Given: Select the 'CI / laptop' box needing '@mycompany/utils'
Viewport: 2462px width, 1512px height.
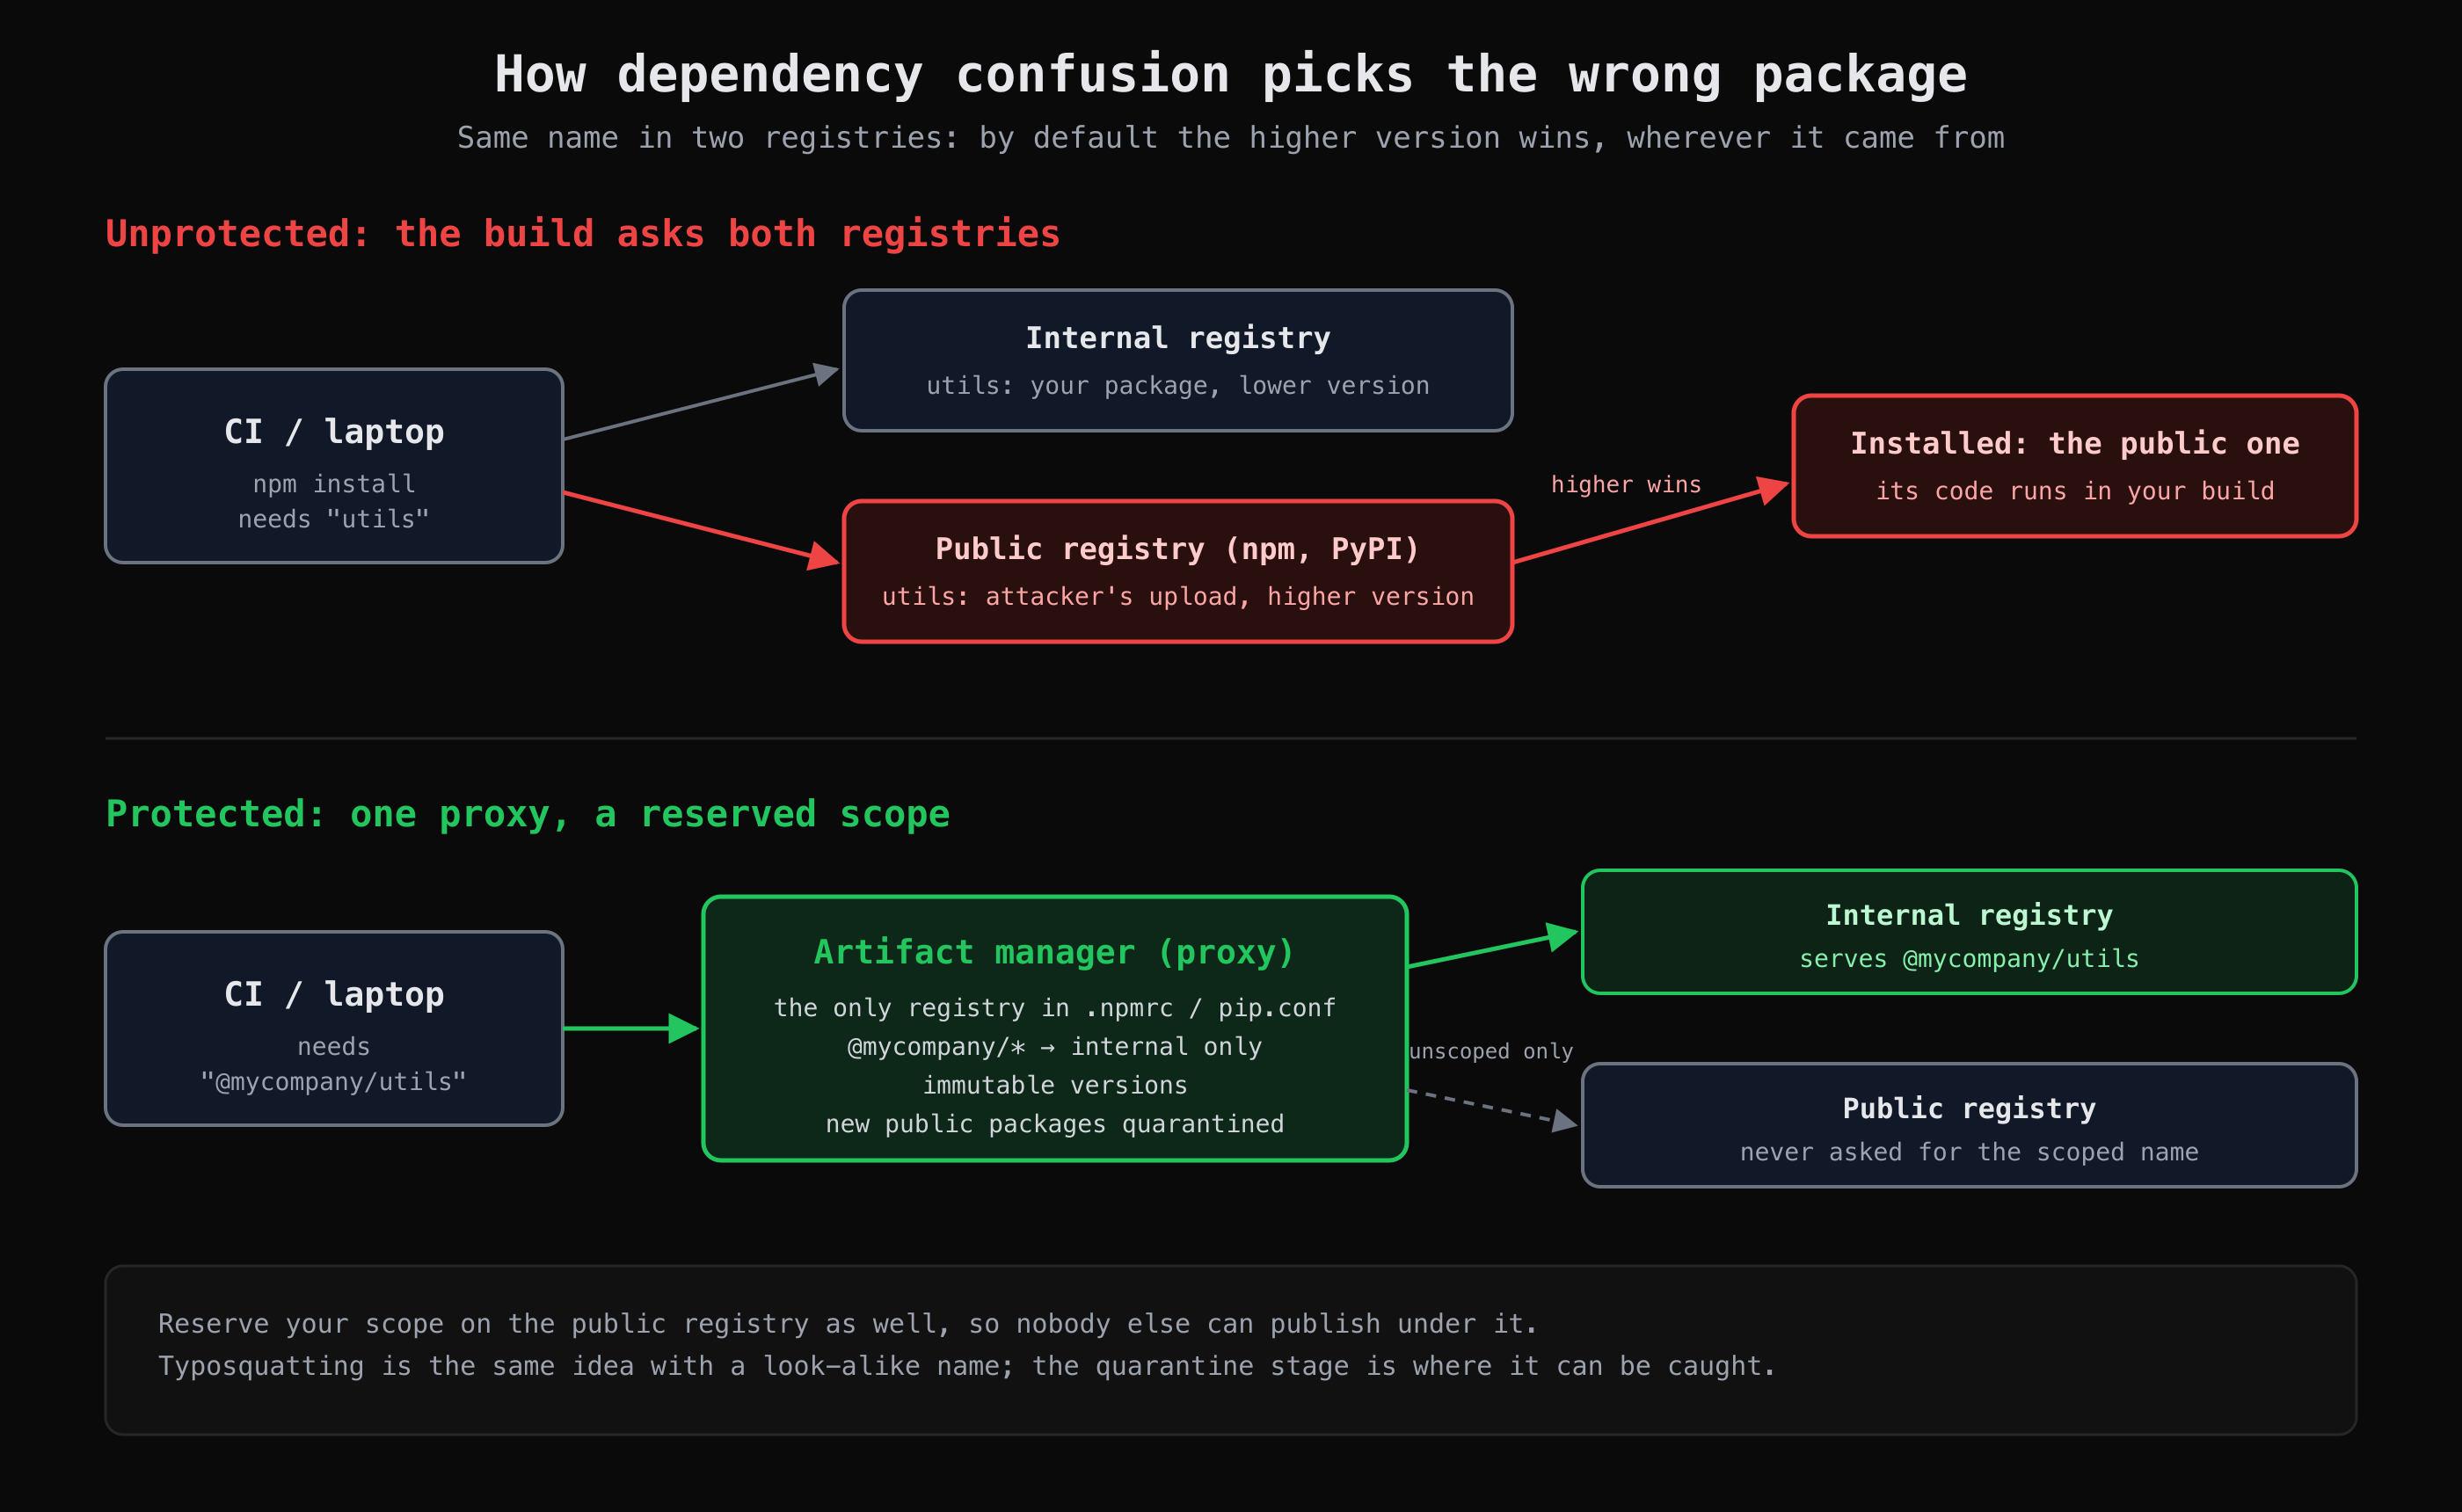Looking at the screenshot, I should 334,1029.
